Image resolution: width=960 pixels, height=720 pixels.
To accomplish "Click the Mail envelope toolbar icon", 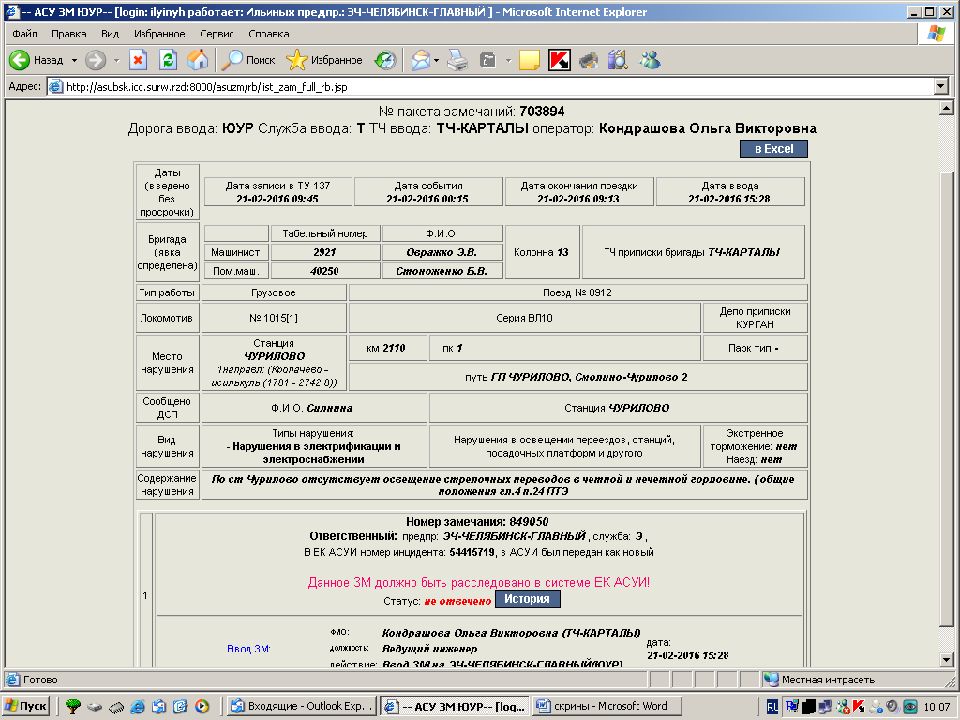I will 421,60.
